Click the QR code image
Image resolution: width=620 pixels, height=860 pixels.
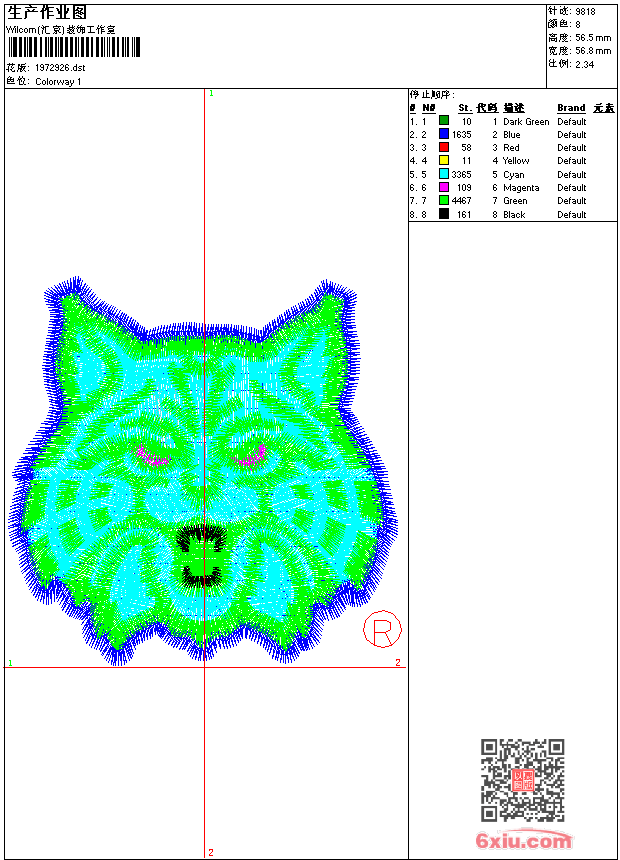(x=523, y=780)
